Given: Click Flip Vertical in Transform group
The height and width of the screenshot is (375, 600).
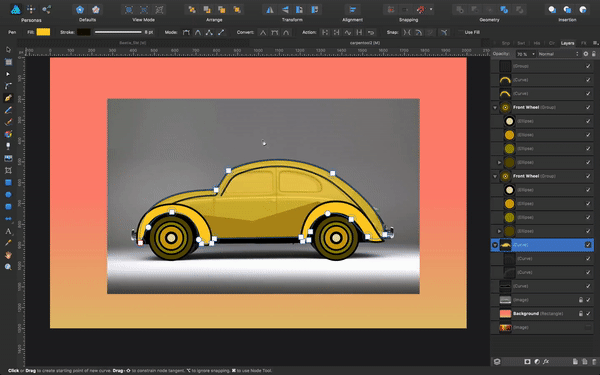Looking at the screenshot, I should pyautogui.click(x=285, y=10).
